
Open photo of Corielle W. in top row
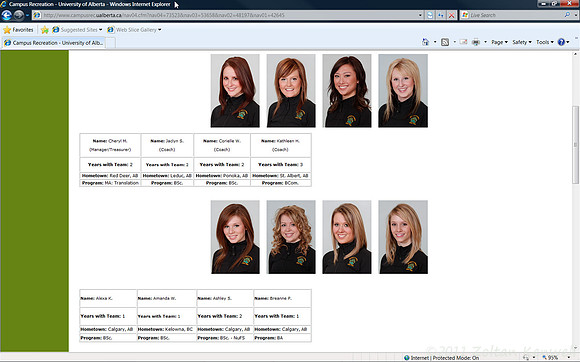pyautogui.click(x=347, y=91)
